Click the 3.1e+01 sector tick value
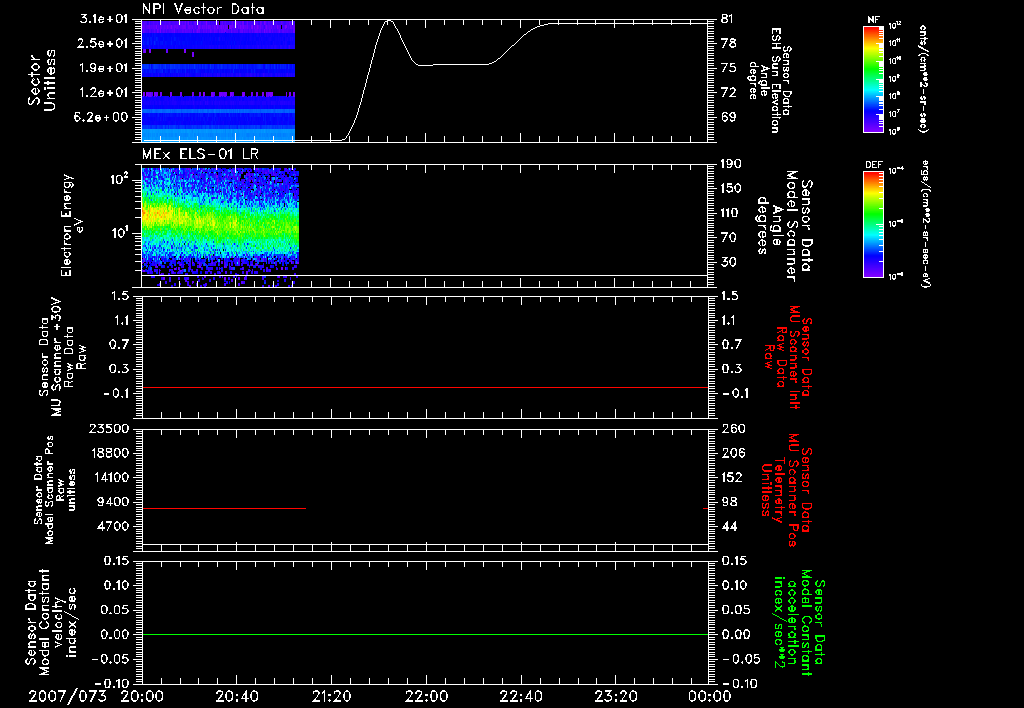The height and width of the screenshot is (708, 1024). click(x=104, y=19)
